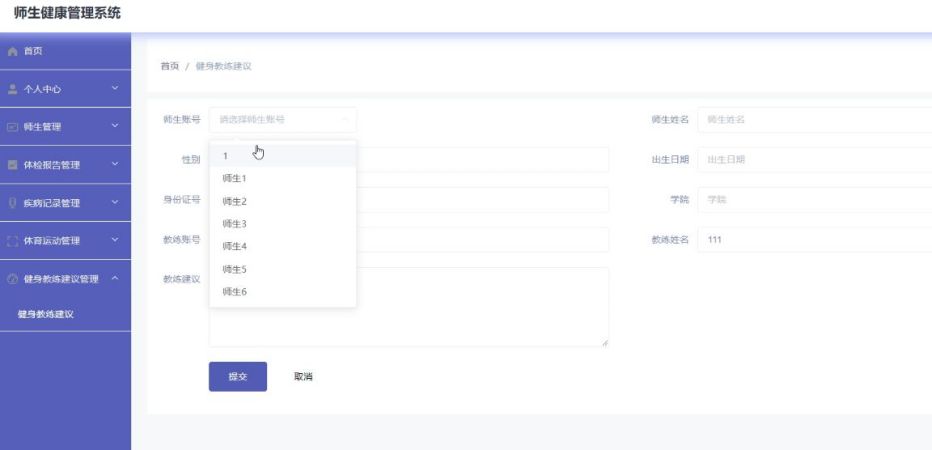Focus the 师生姓名 input field
This screenshot has width=932, height=450.
point(815,119)
